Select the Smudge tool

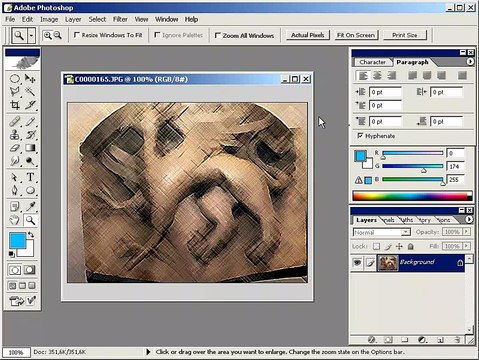[x=15, y=161]
